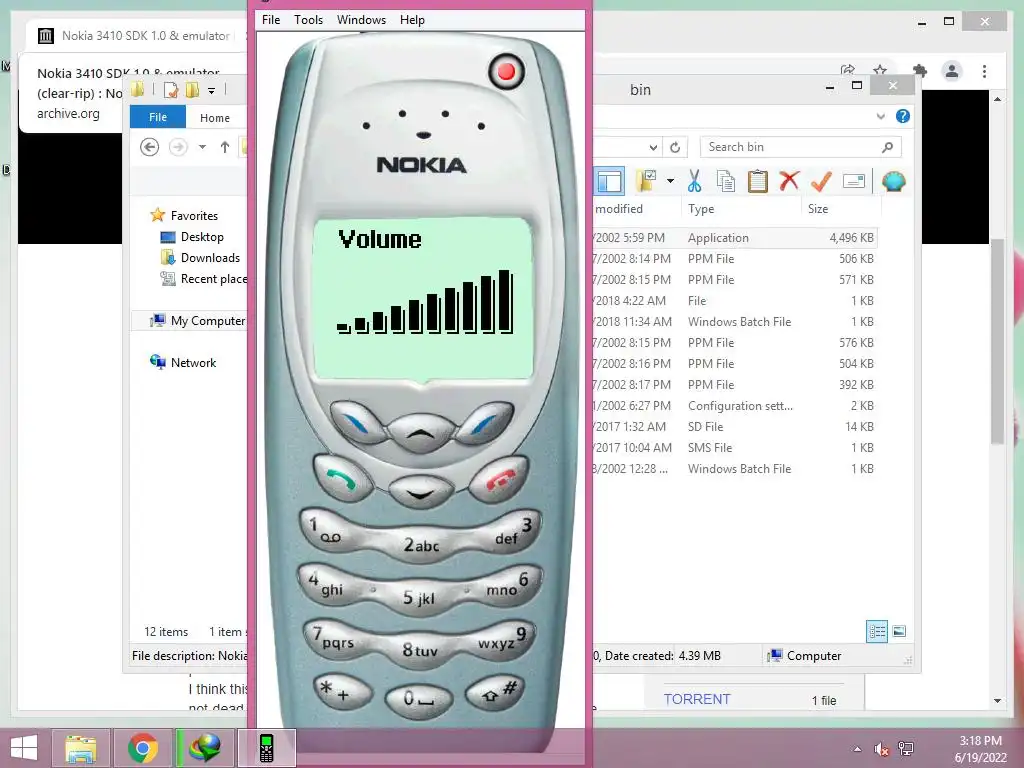Switch to the Home tab in Explorer
The width and height of the screenshot is (1024, 768).
(215, 118)
